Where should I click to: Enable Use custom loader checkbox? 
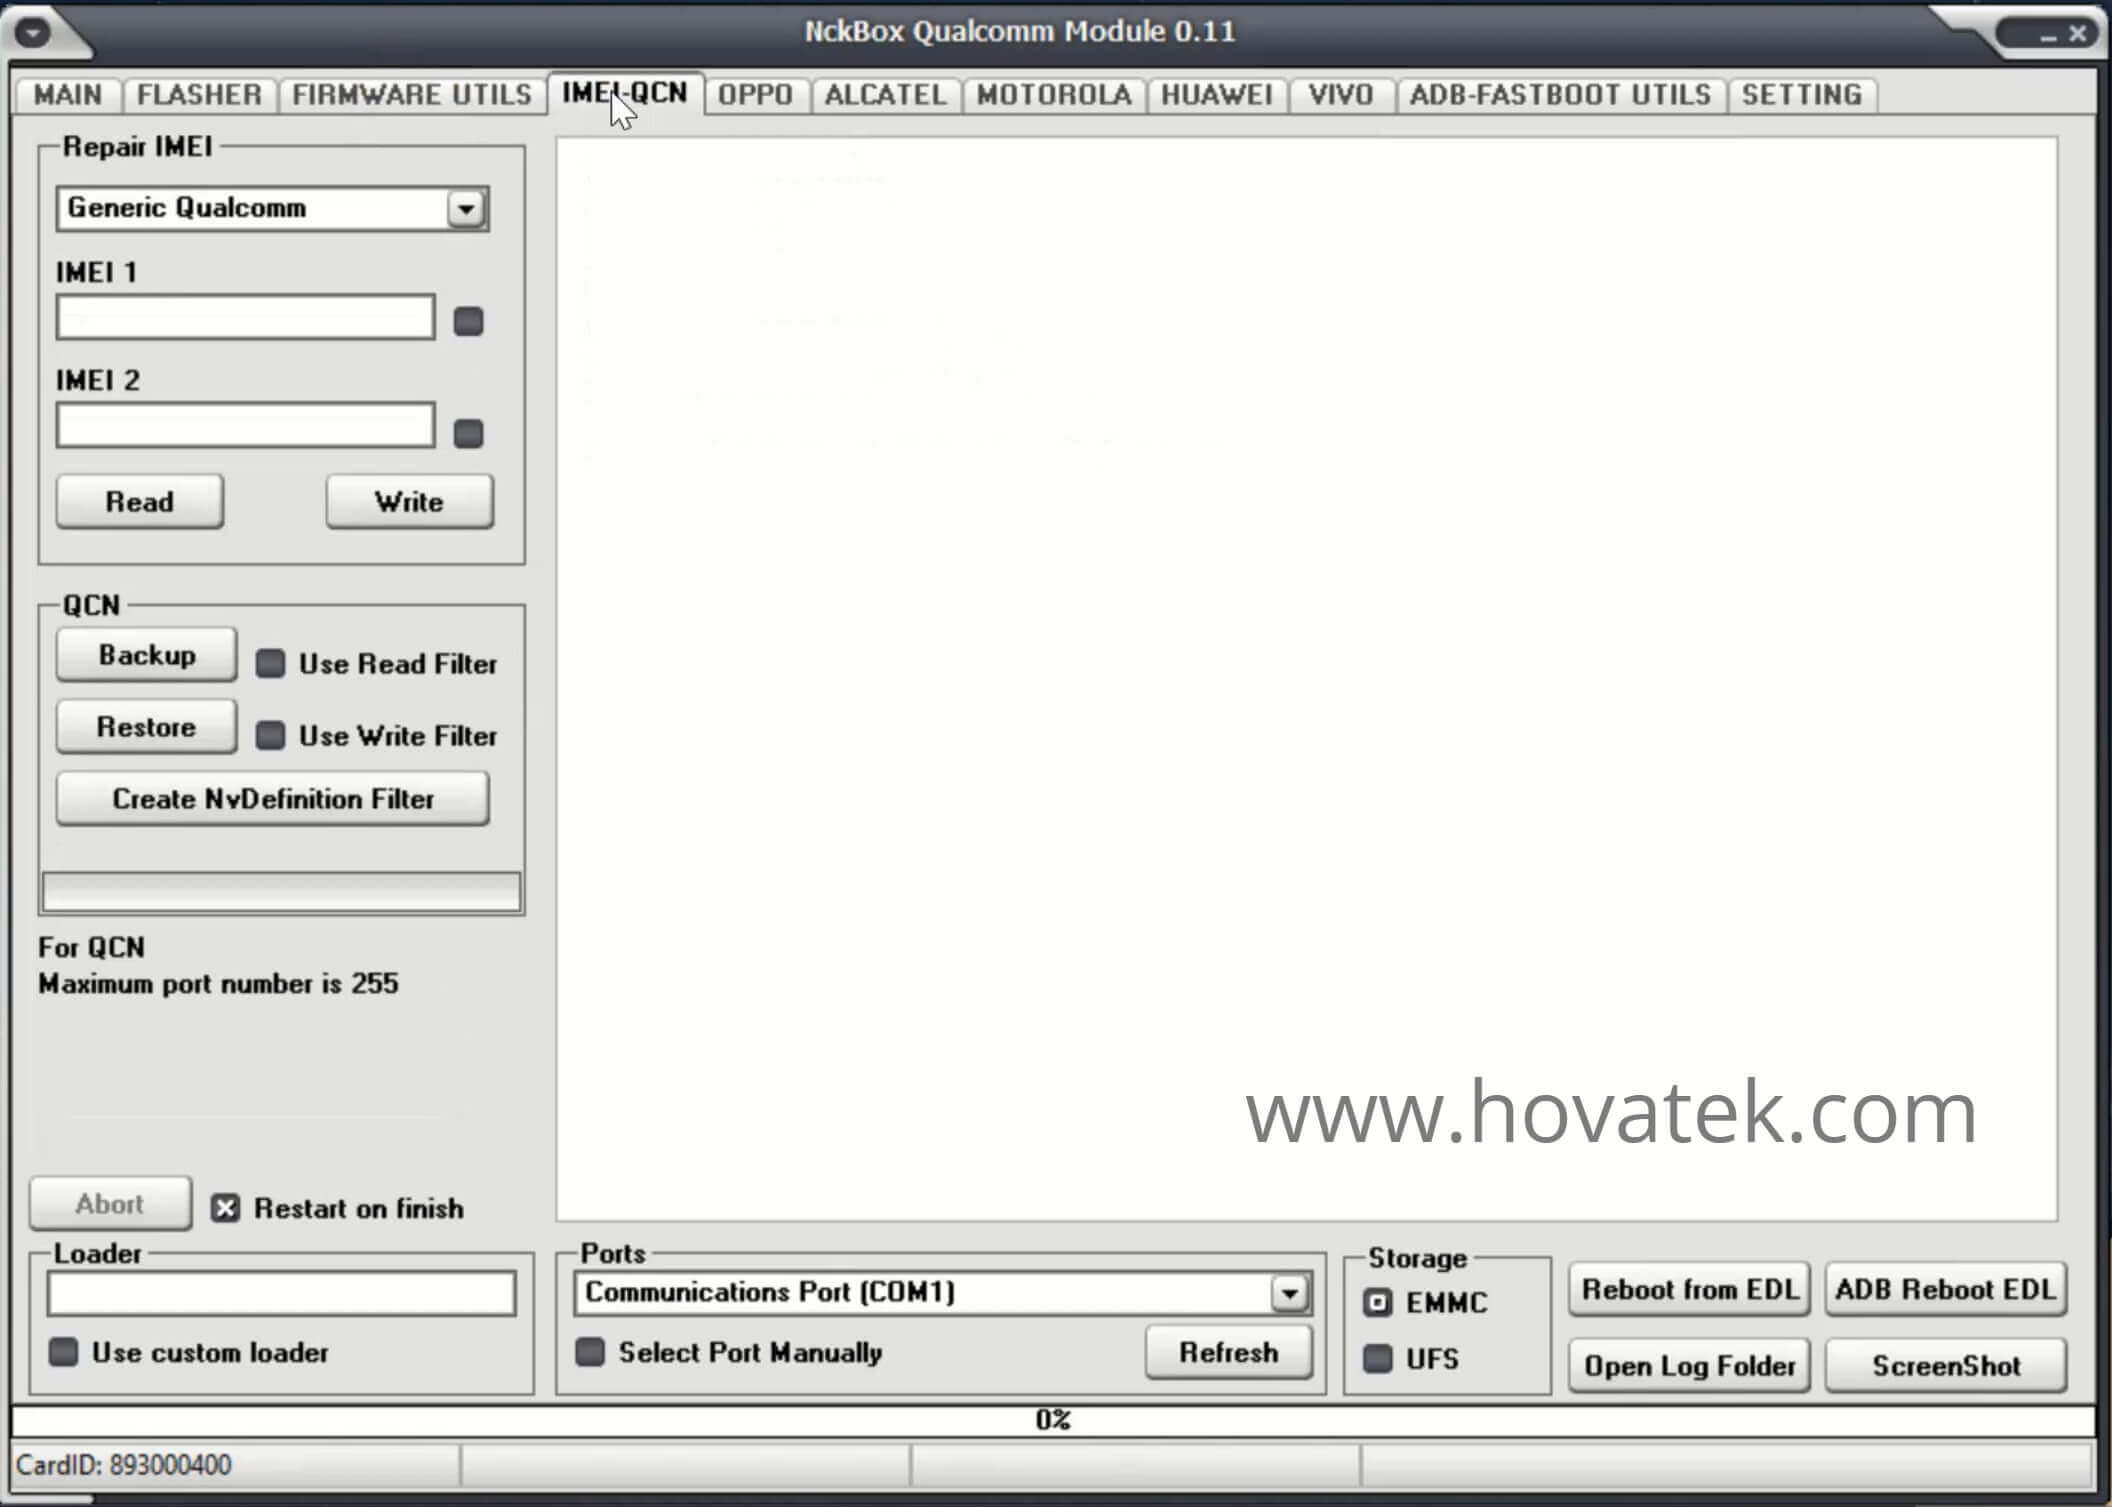[x=63, y=1352]
